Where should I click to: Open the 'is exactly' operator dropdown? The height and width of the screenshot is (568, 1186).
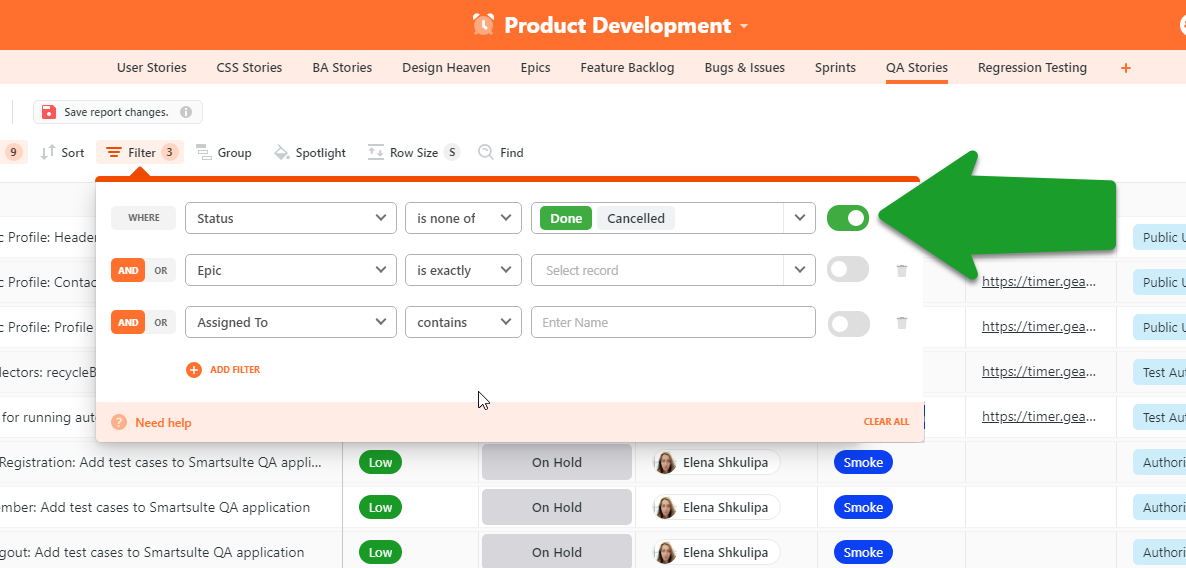pos(464,270)
